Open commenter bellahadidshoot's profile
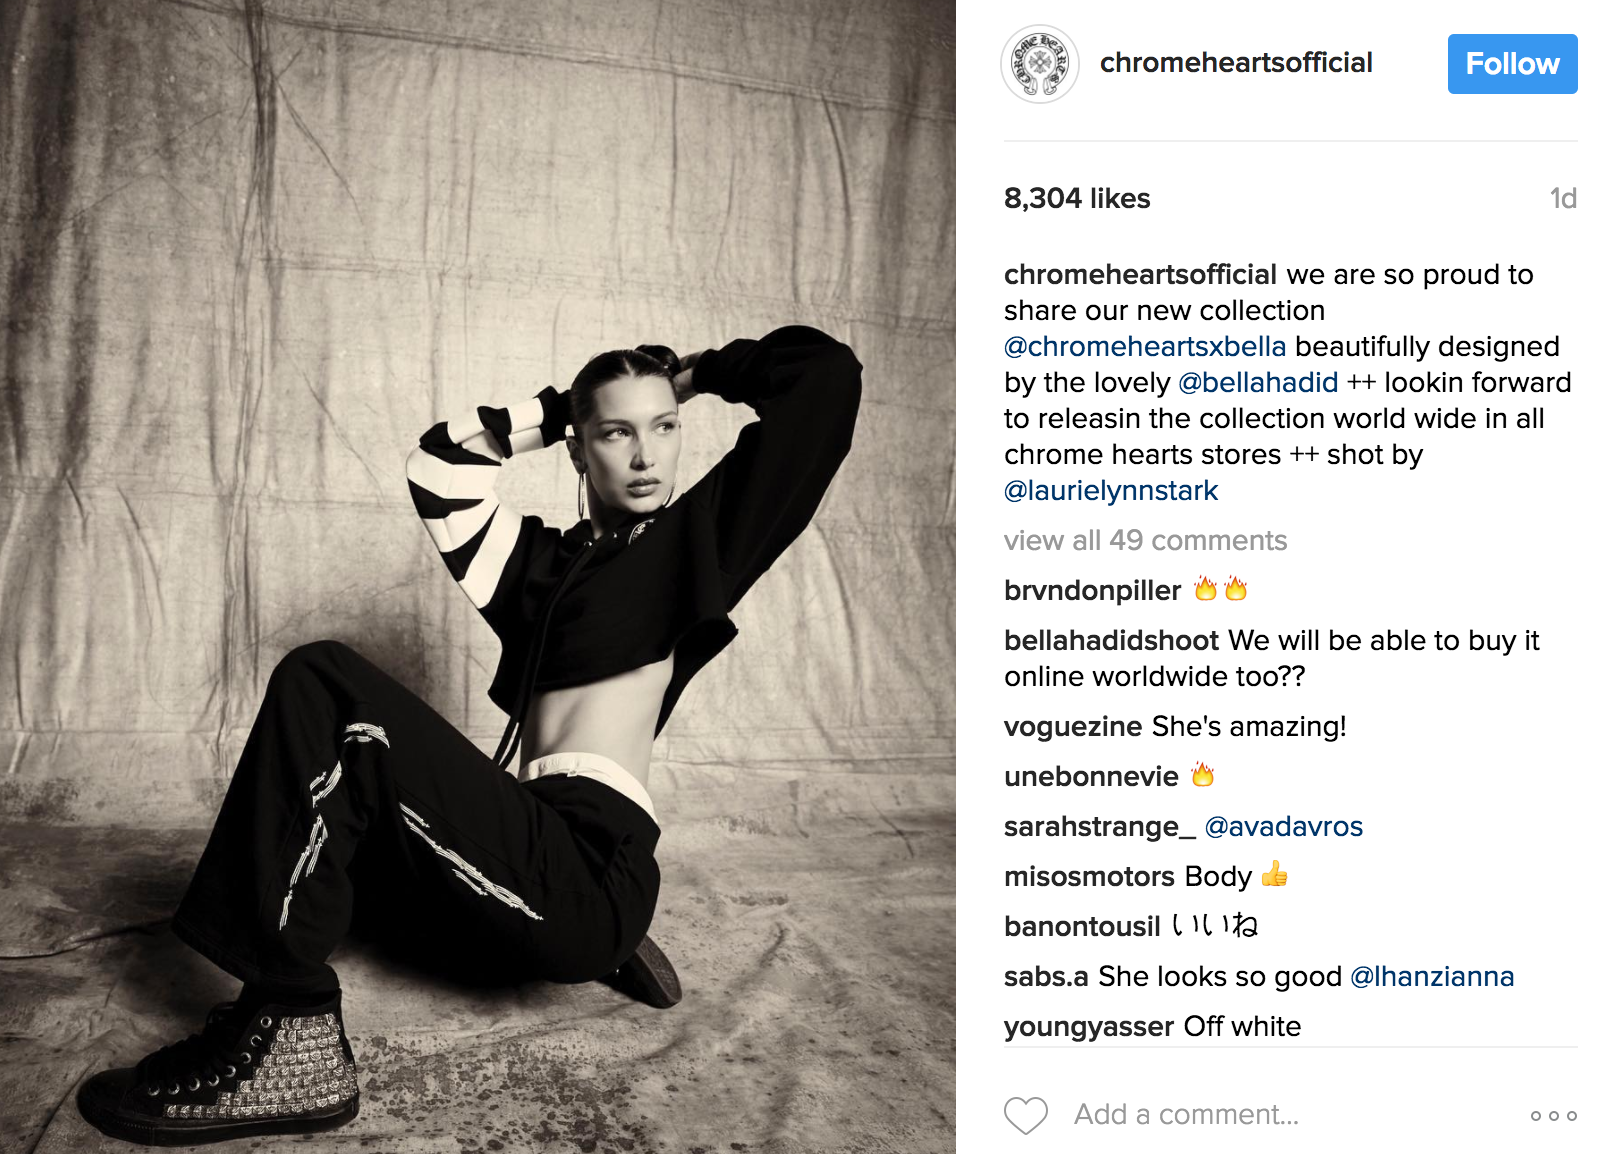This screenshot has height=1154, width=1612. click(1111, 641)
